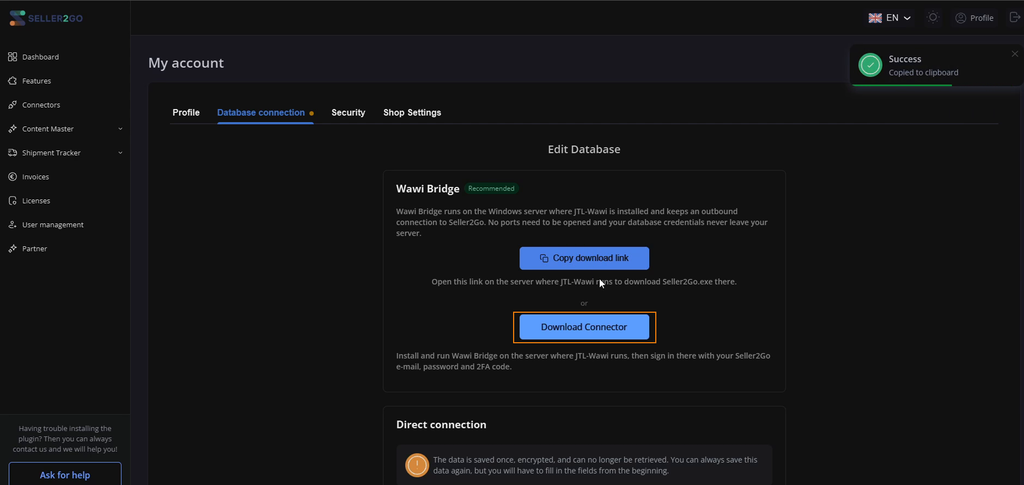Click the Licenses document icon
The height and width of the screenshot is (485, 1024).
point(12,200)
